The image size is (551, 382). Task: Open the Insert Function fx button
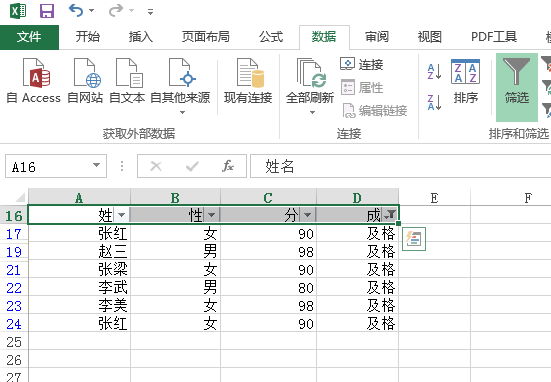[x=228, y=166]
